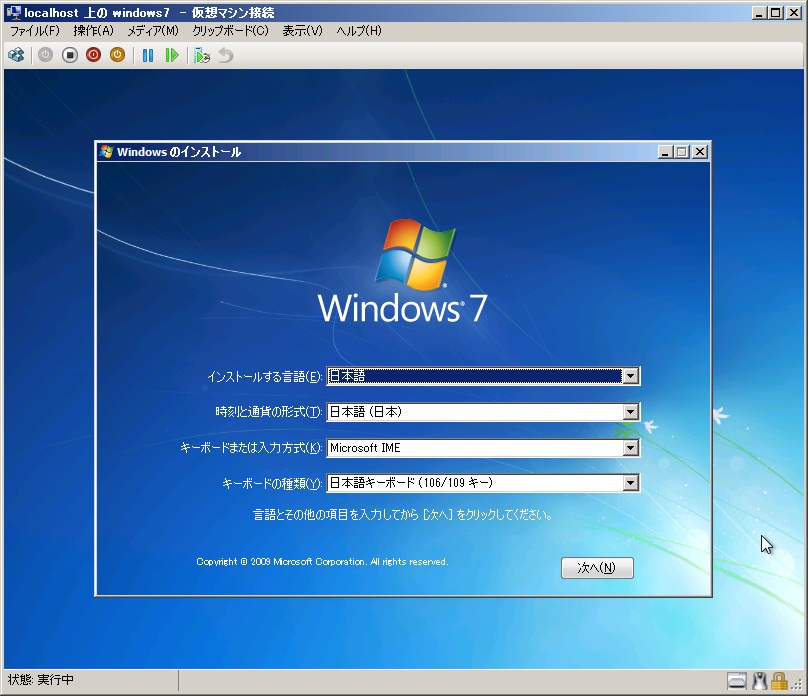The image size is (808, 696).
Task: Open the 操作(A) menu
Action: click(x=93, y=31)
